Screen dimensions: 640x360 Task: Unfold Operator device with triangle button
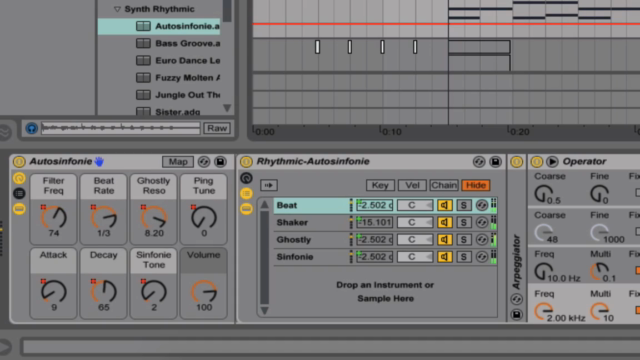pos(552,162)
